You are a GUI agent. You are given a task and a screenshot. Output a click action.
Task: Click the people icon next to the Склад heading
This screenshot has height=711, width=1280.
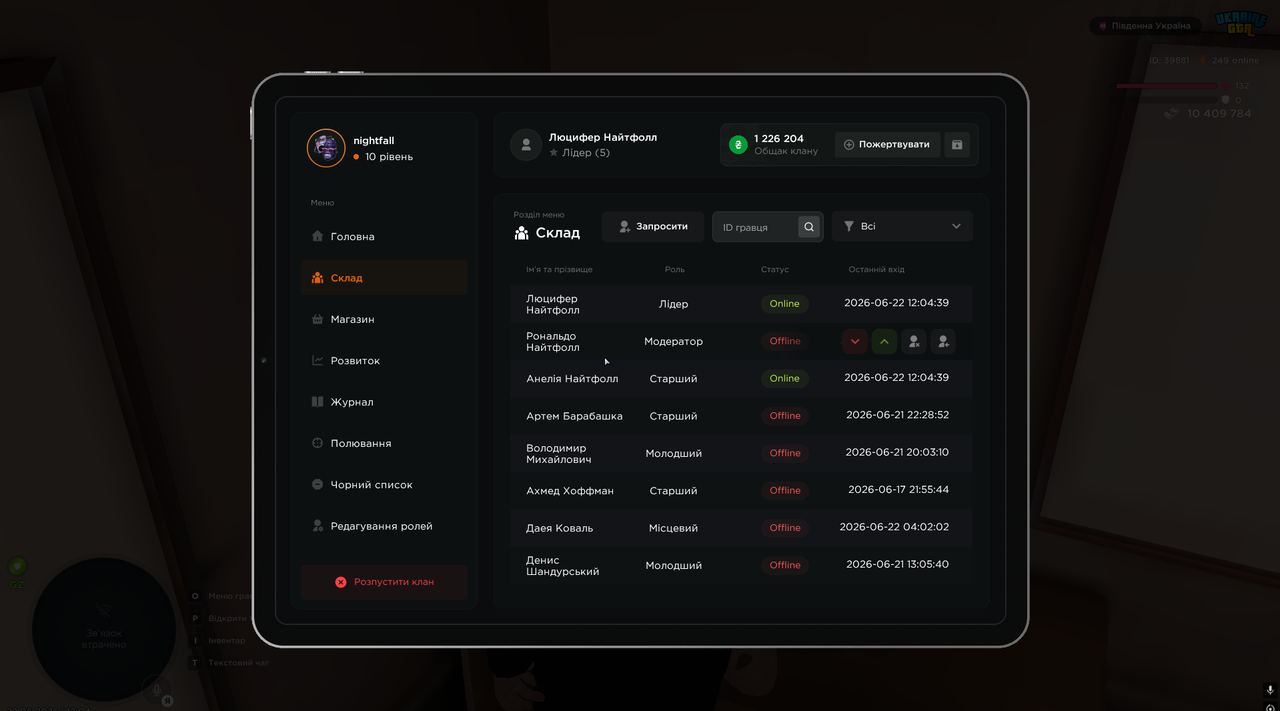[x=521, y=233]
